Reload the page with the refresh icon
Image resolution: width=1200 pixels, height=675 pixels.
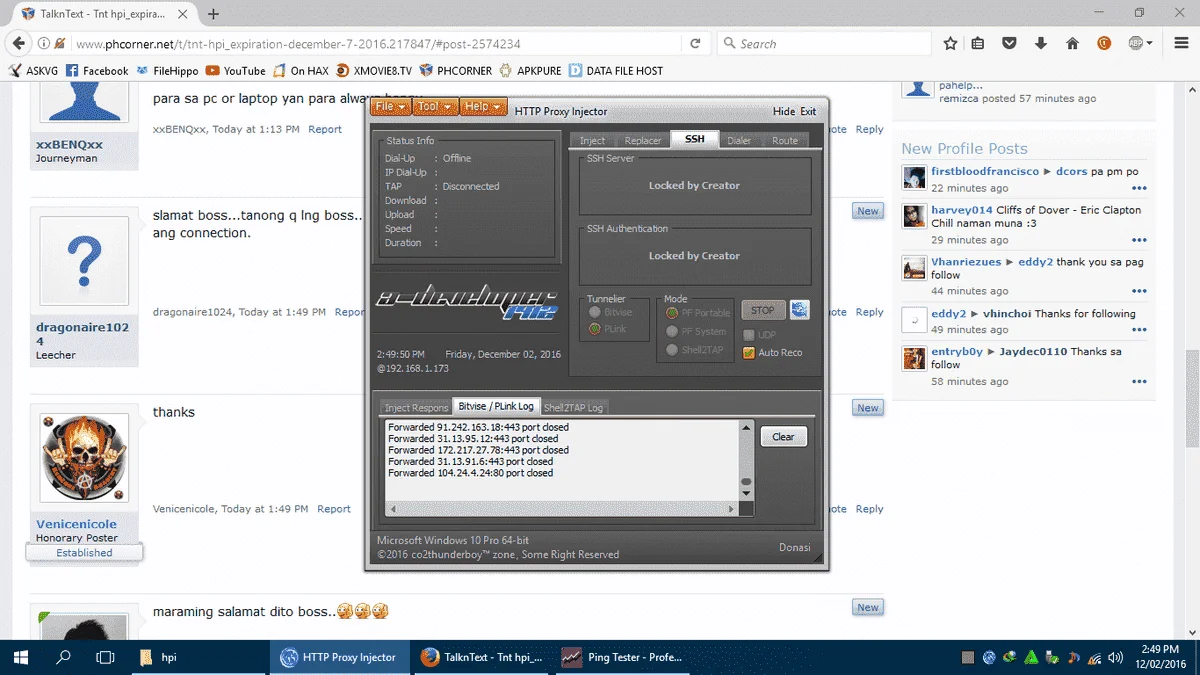click(695, 44)
